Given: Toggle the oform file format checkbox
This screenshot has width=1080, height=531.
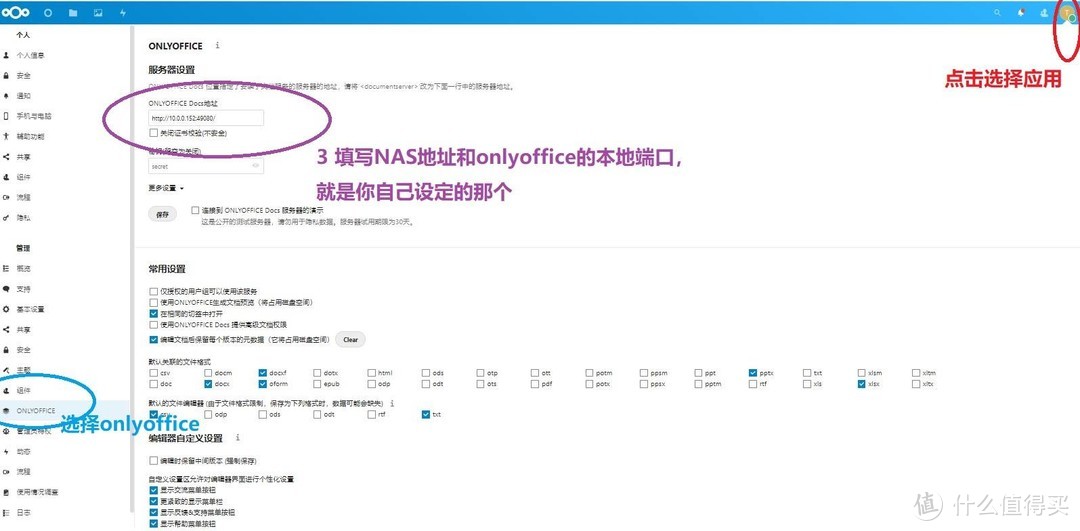Looking at the screenshot, I should (262, 384).
